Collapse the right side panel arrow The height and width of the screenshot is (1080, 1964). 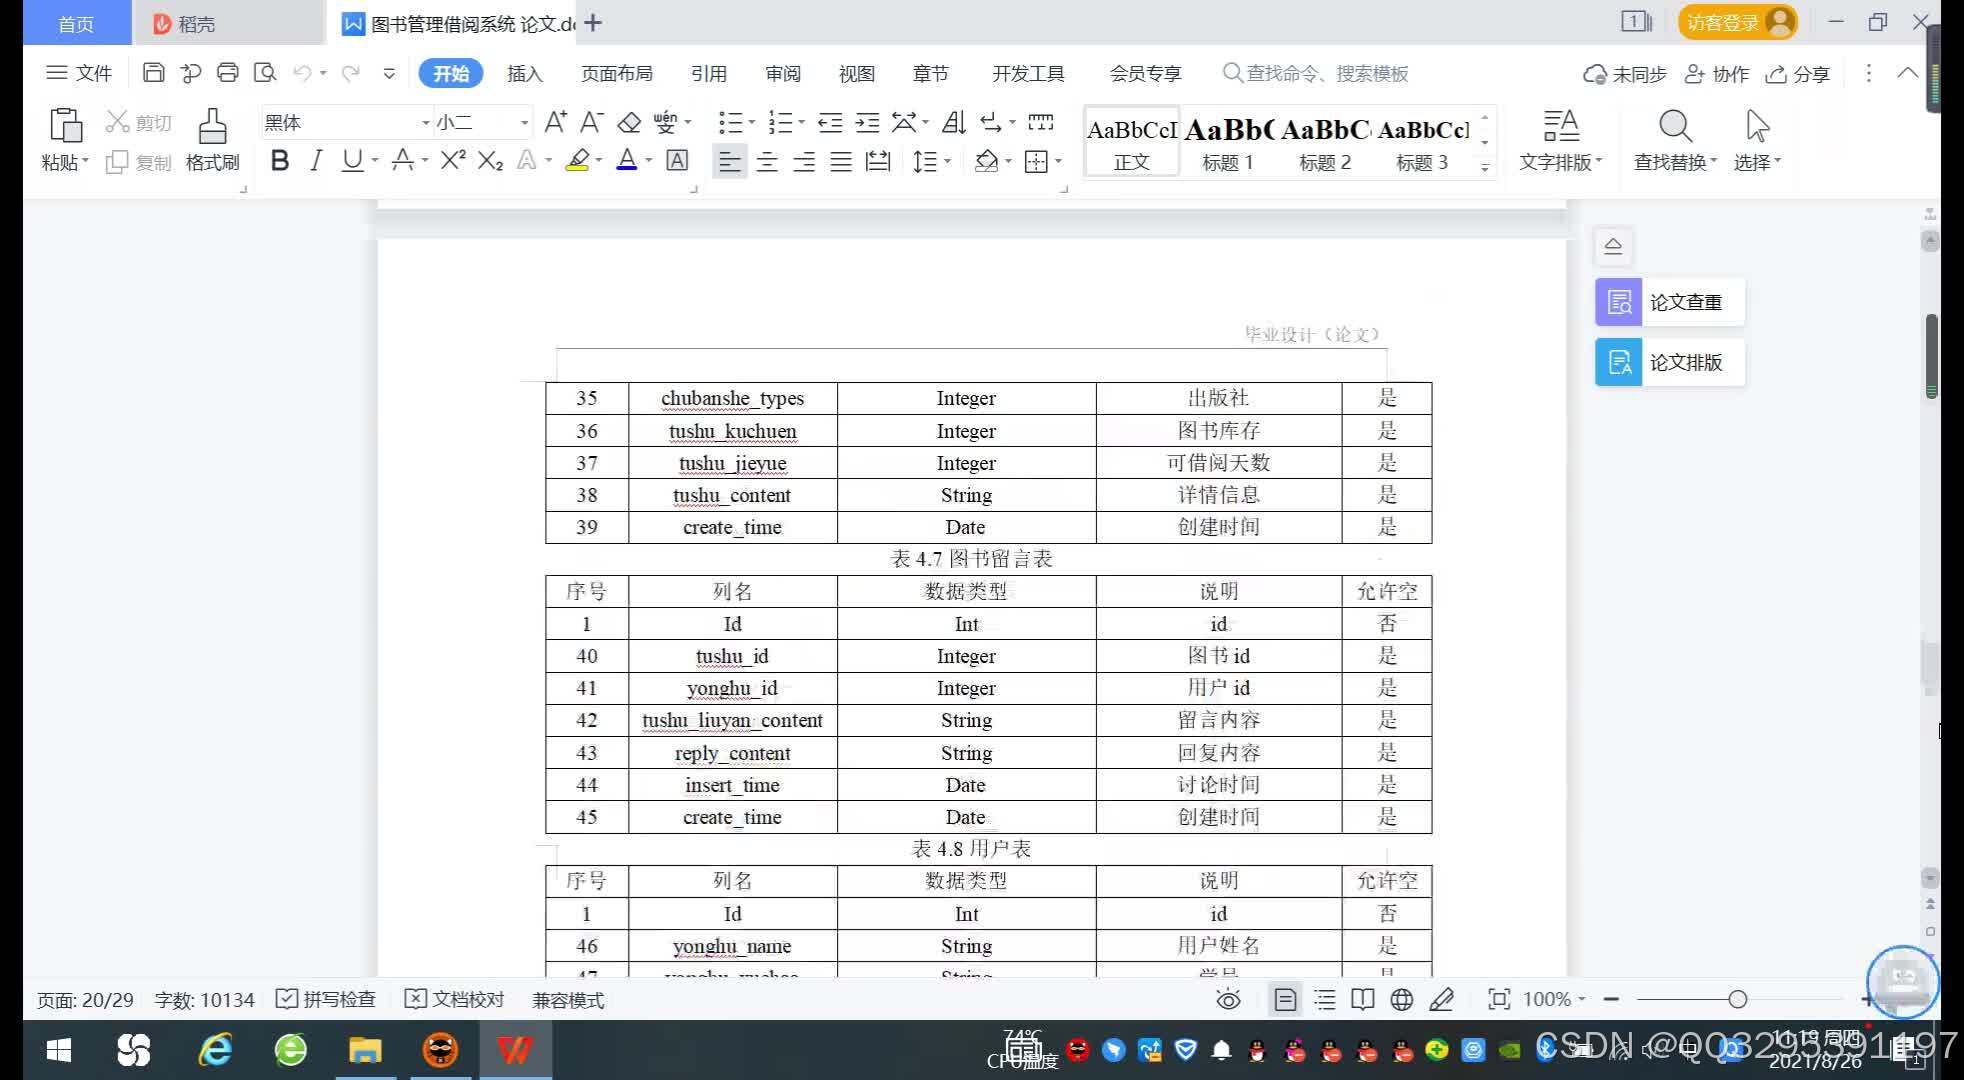click(1613, 246)
